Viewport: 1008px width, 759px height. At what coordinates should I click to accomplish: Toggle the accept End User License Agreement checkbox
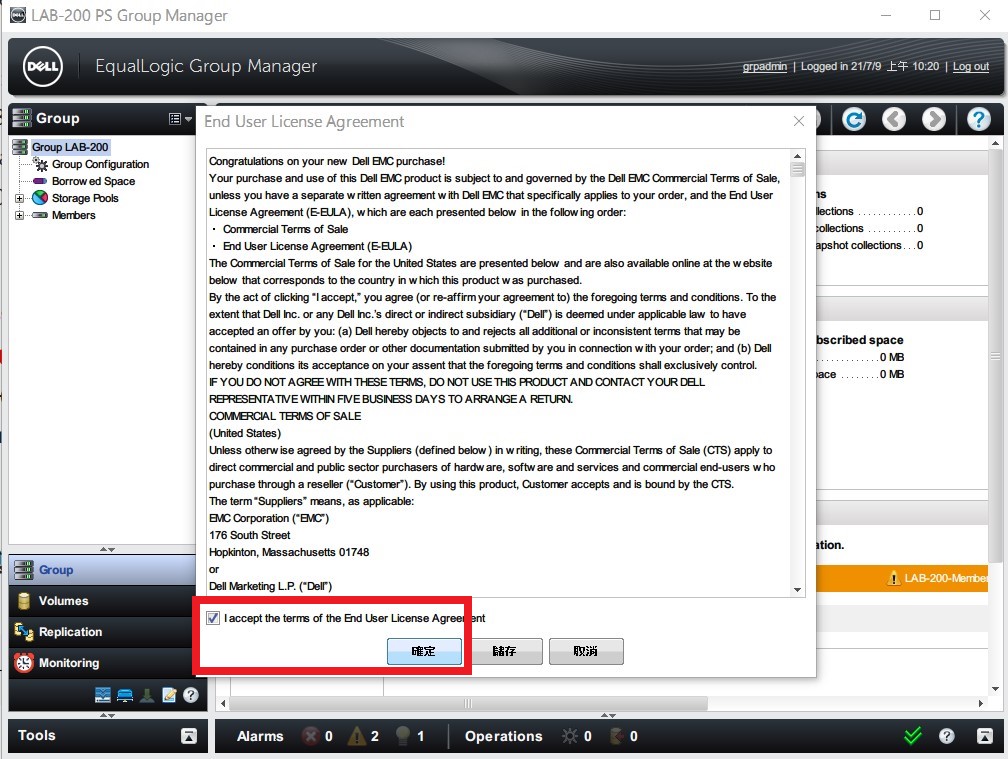click(x=213, y=618)
